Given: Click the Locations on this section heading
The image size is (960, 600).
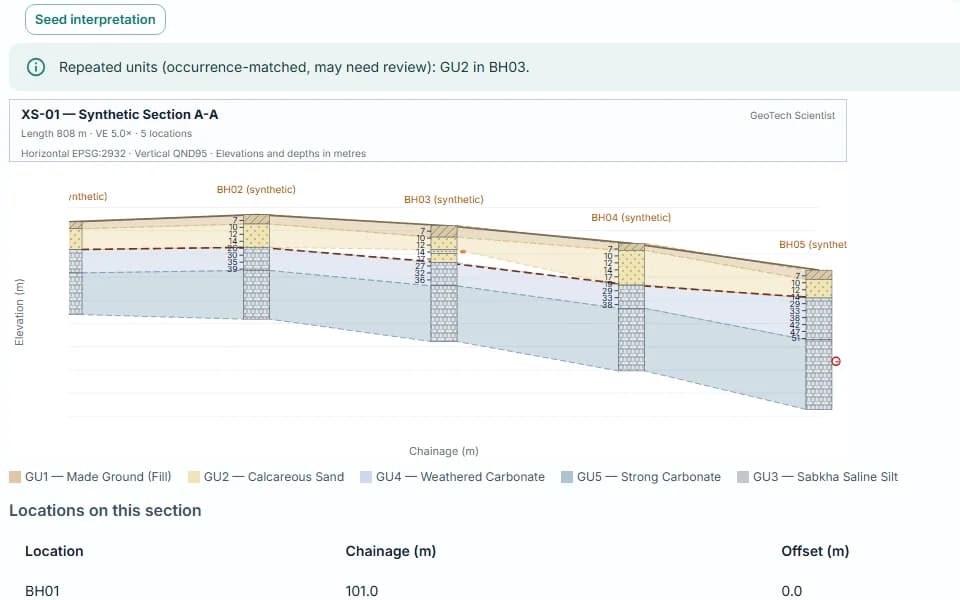Looking at the screenshot, I should click(105, 511).
